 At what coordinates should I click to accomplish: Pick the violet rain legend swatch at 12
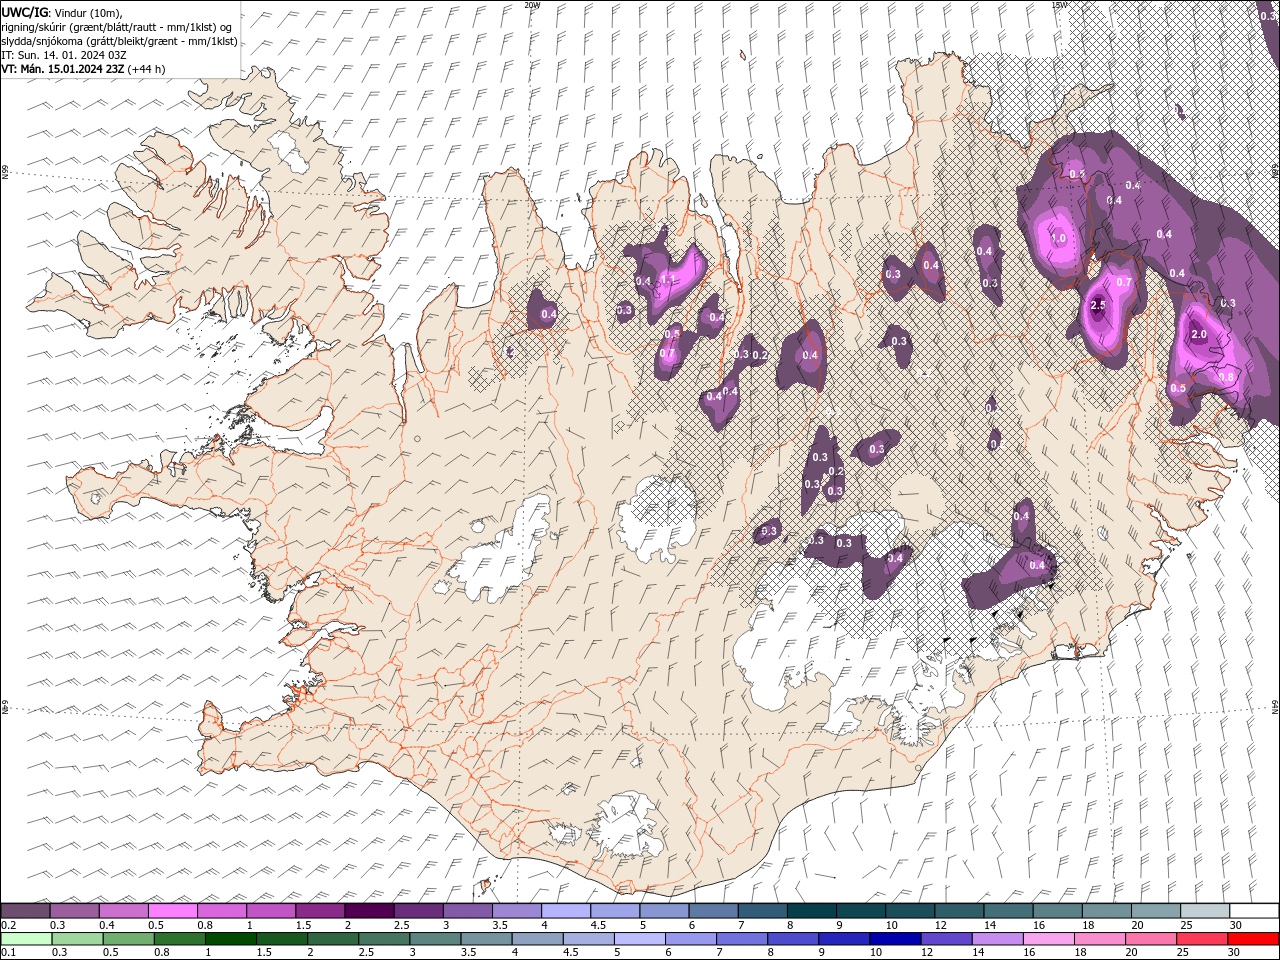pos(947,939)
